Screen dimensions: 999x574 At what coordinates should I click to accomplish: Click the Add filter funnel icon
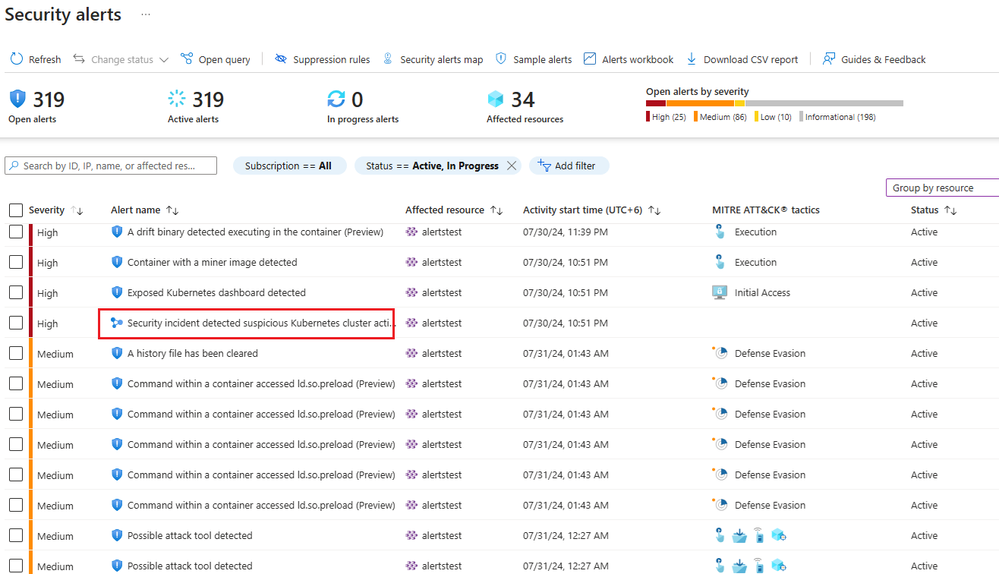(x=543, y=165)
